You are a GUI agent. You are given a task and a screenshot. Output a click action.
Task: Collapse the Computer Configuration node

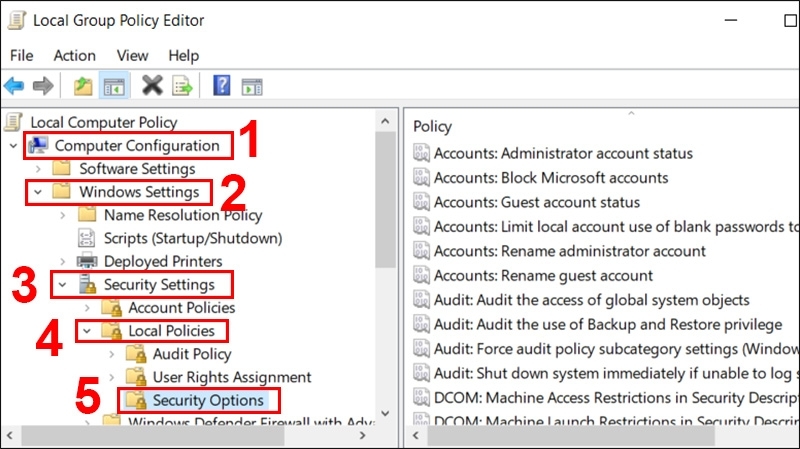pyautogui.click(x=13, y=146)
